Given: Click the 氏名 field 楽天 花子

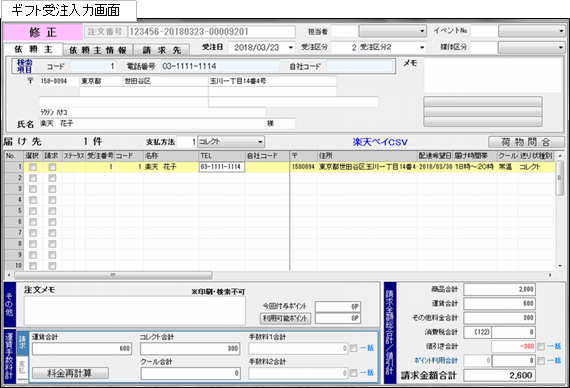Looking at the screenshot, I should 152,124.
